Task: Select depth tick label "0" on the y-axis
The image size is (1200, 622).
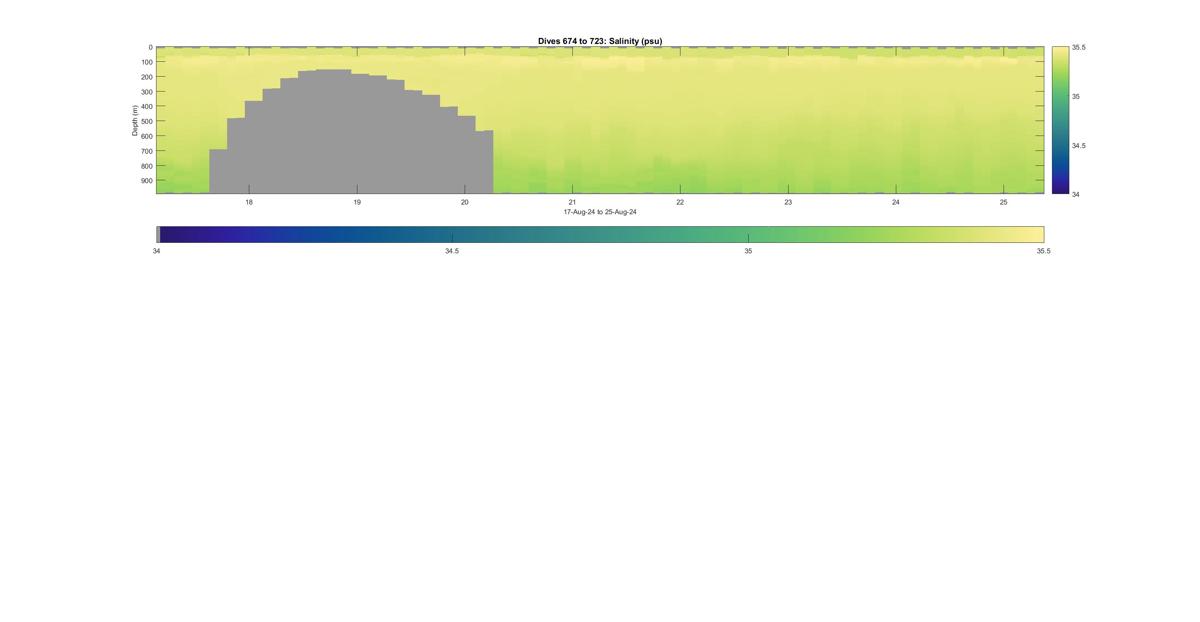Action: (x=150, y=47)
